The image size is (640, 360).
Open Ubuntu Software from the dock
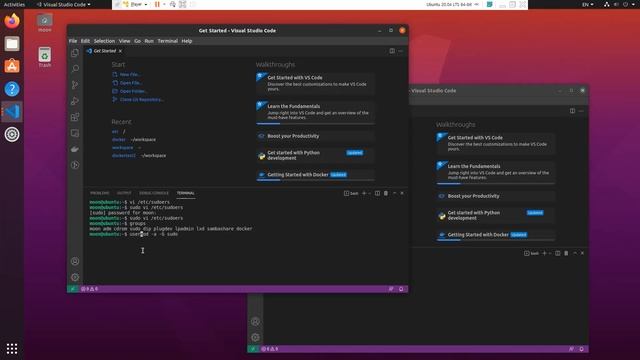[12, 66]
